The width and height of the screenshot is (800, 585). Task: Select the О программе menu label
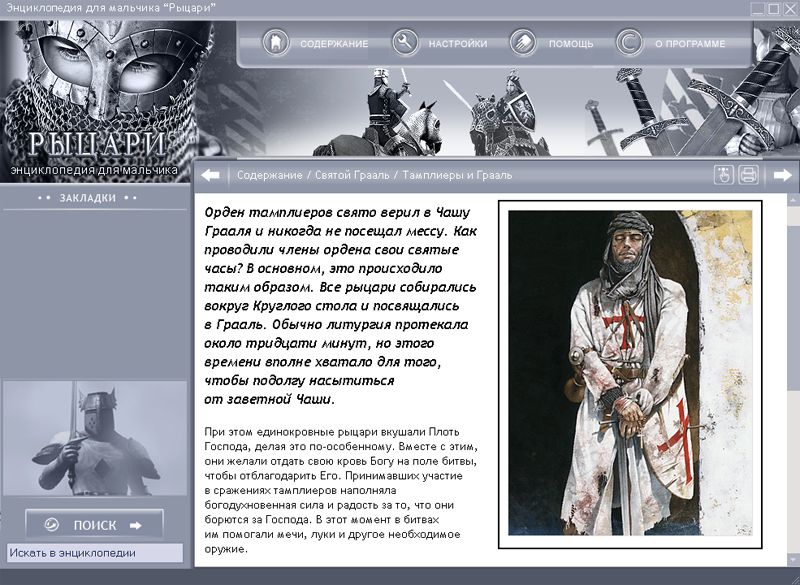(x=689, y=44)
